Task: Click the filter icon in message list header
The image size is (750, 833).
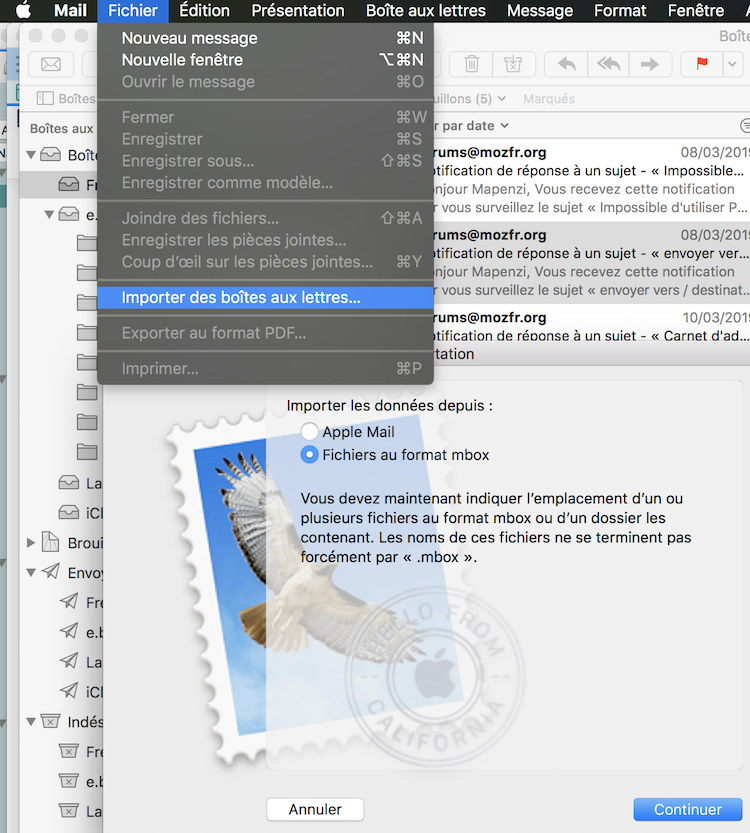Action: (x=745, y=126)
